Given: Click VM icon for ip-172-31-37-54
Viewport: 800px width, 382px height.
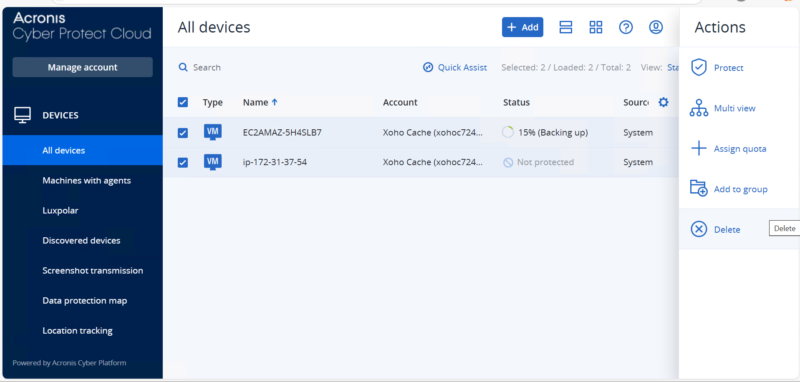Looking at the screenshot, I should (213, 162).
